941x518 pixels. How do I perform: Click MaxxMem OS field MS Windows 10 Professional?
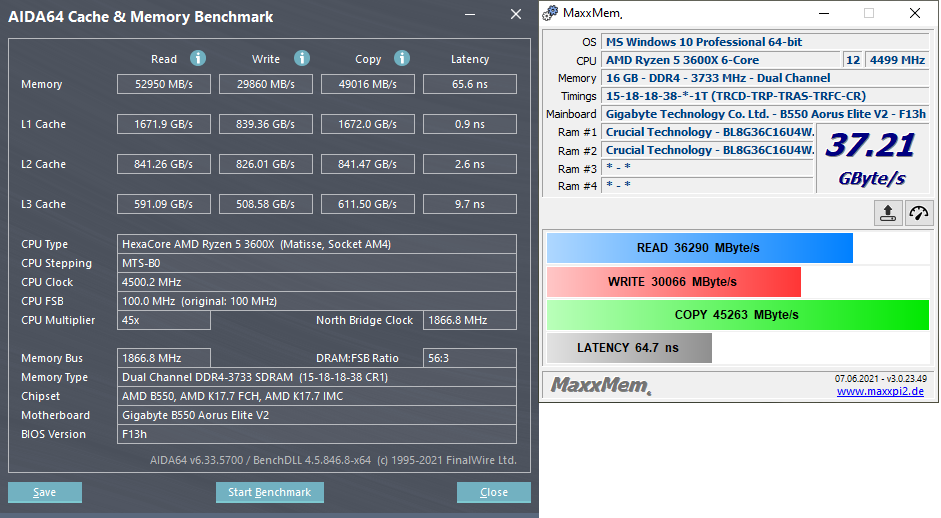(765, 42)
